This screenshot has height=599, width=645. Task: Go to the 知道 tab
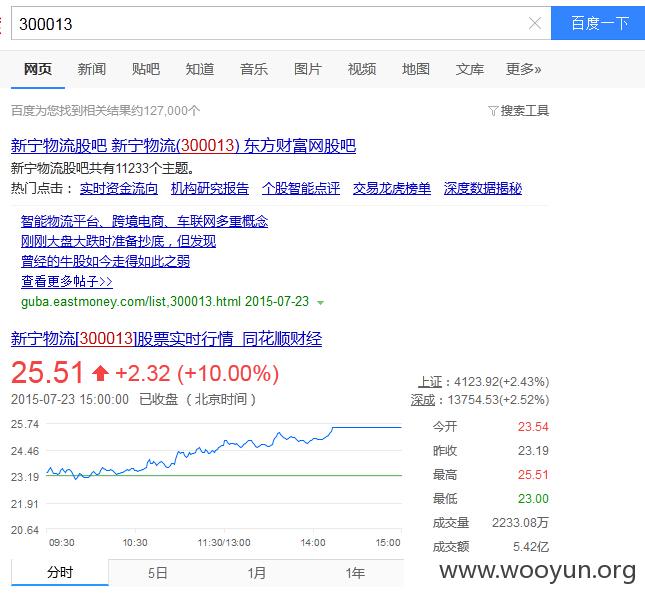click(x=200, y=69)
